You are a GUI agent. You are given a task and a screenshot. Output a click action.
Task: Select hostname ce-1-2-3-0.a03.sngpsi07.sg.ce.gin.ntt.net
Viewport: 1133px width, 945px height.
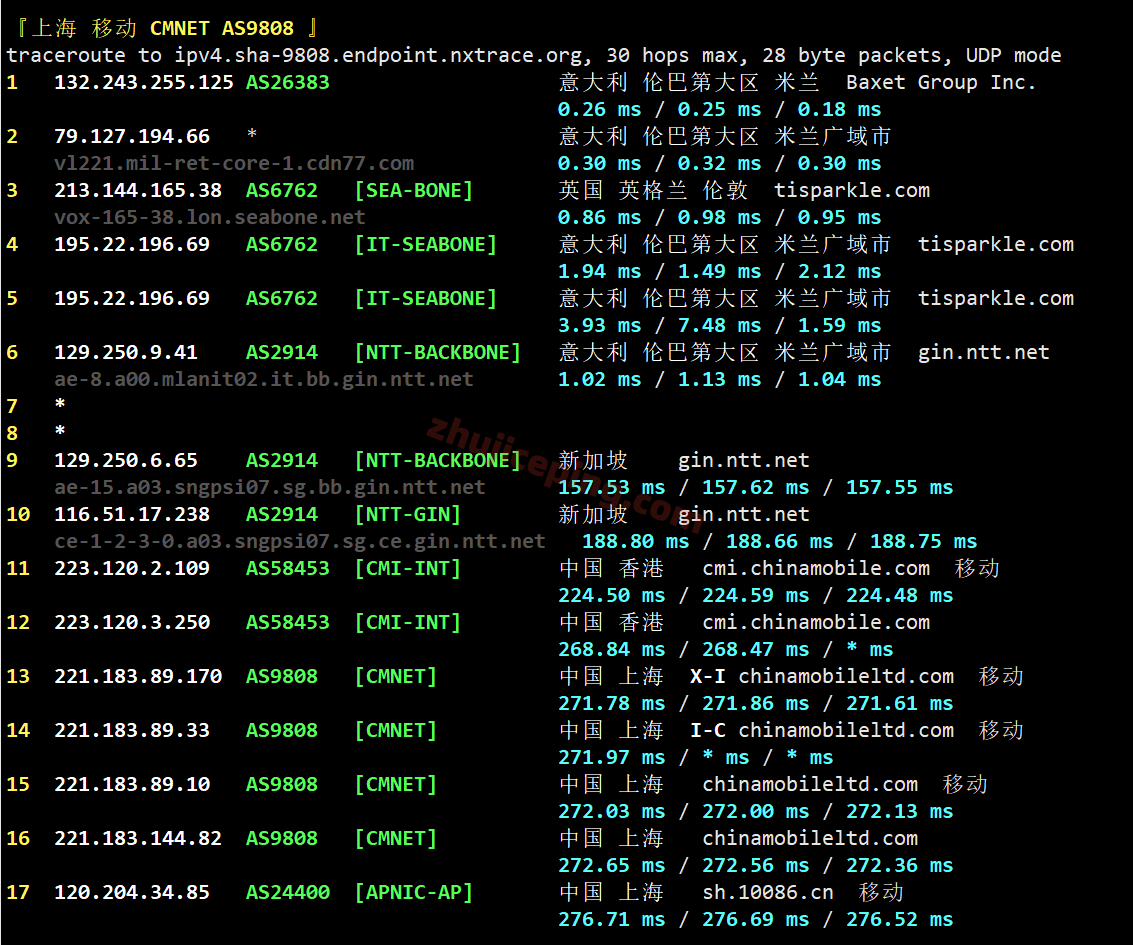[300, 541]
